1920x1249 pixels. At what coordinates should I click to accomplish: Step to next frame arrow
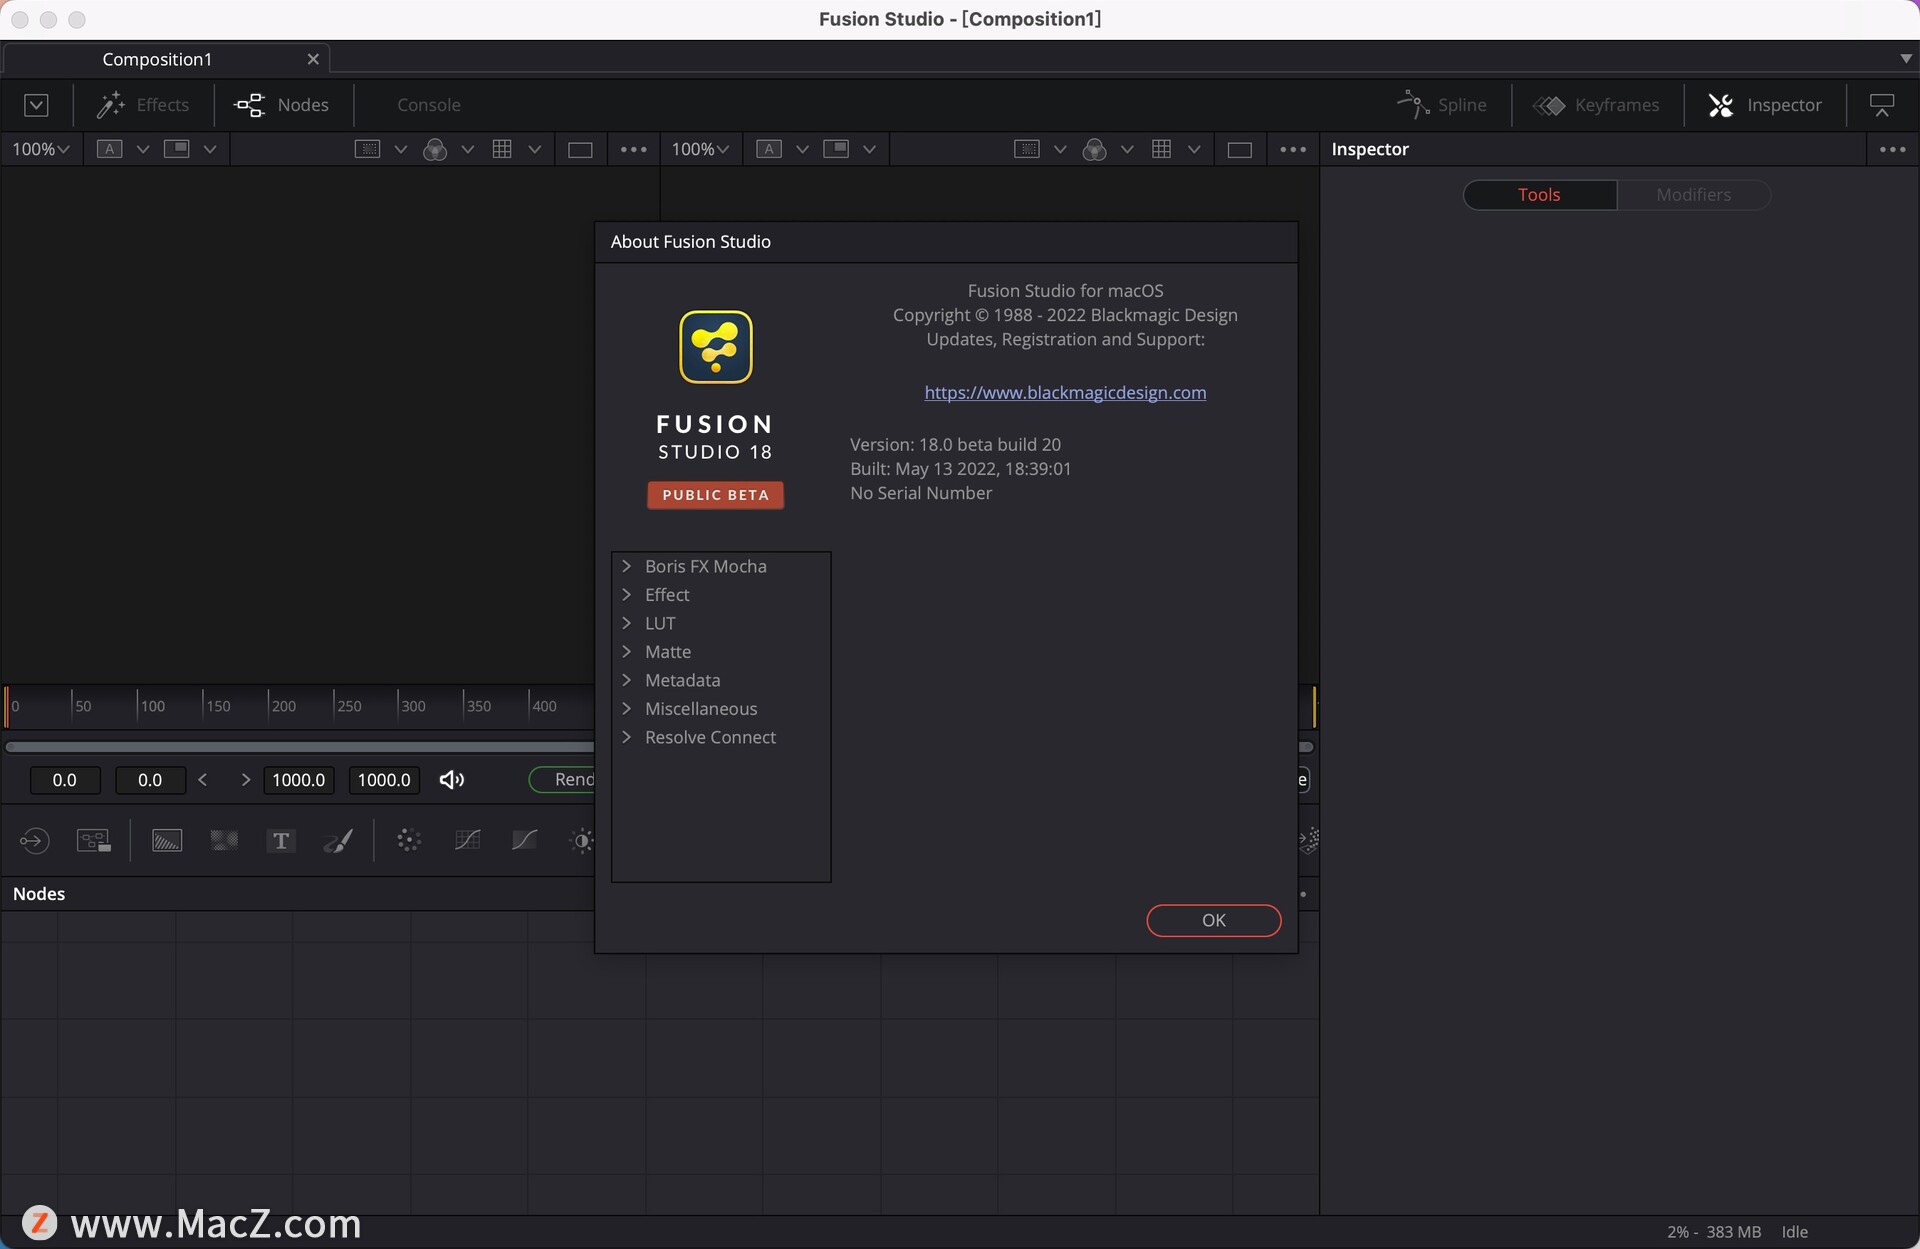coord(245,779)
